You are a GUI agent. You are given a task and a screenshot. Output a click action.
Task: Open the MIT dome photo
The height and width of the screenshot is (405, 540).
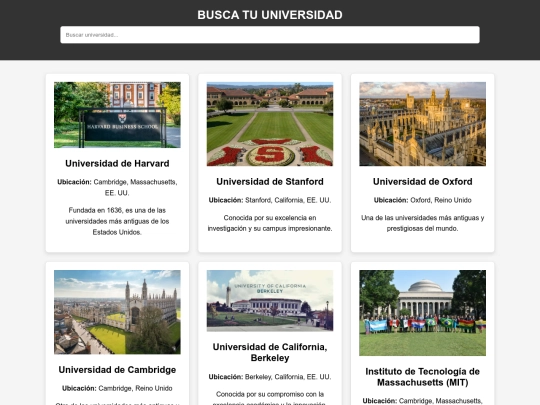click(423, 313)
